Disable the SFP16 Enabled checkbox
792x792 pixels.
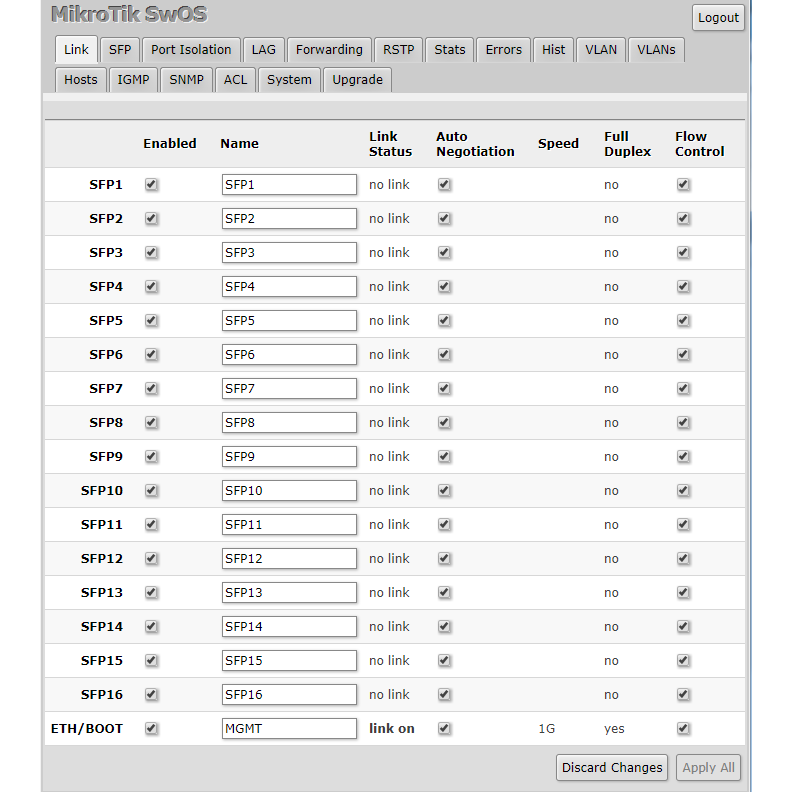coord(151,695)
